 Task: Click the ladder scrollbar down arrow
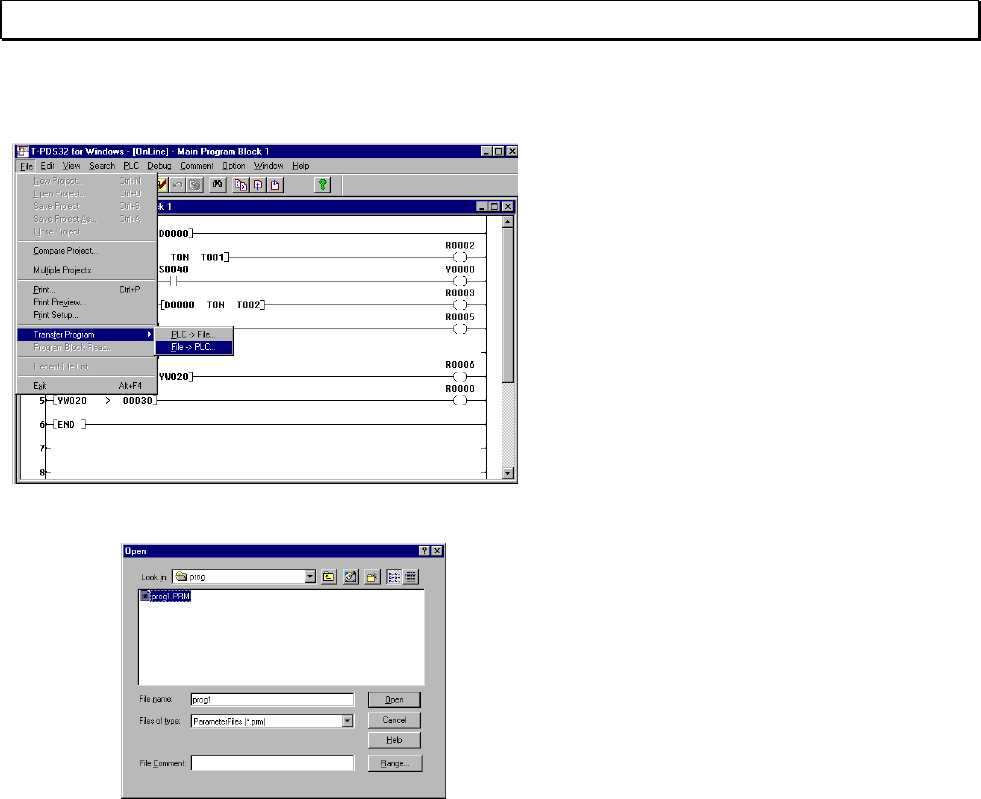pos(508,474)
